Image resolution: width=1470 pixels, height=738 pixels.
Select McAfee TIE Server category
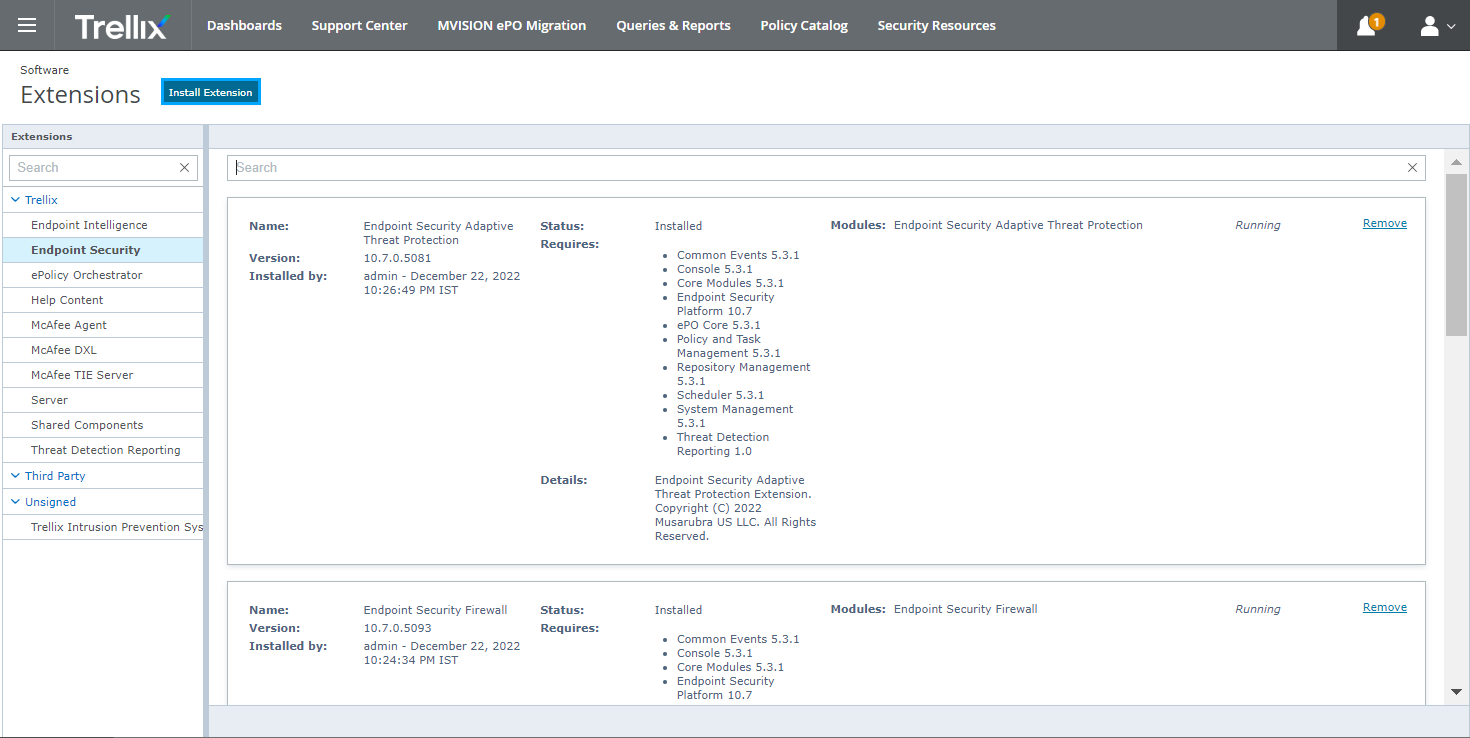coord(103,375)
